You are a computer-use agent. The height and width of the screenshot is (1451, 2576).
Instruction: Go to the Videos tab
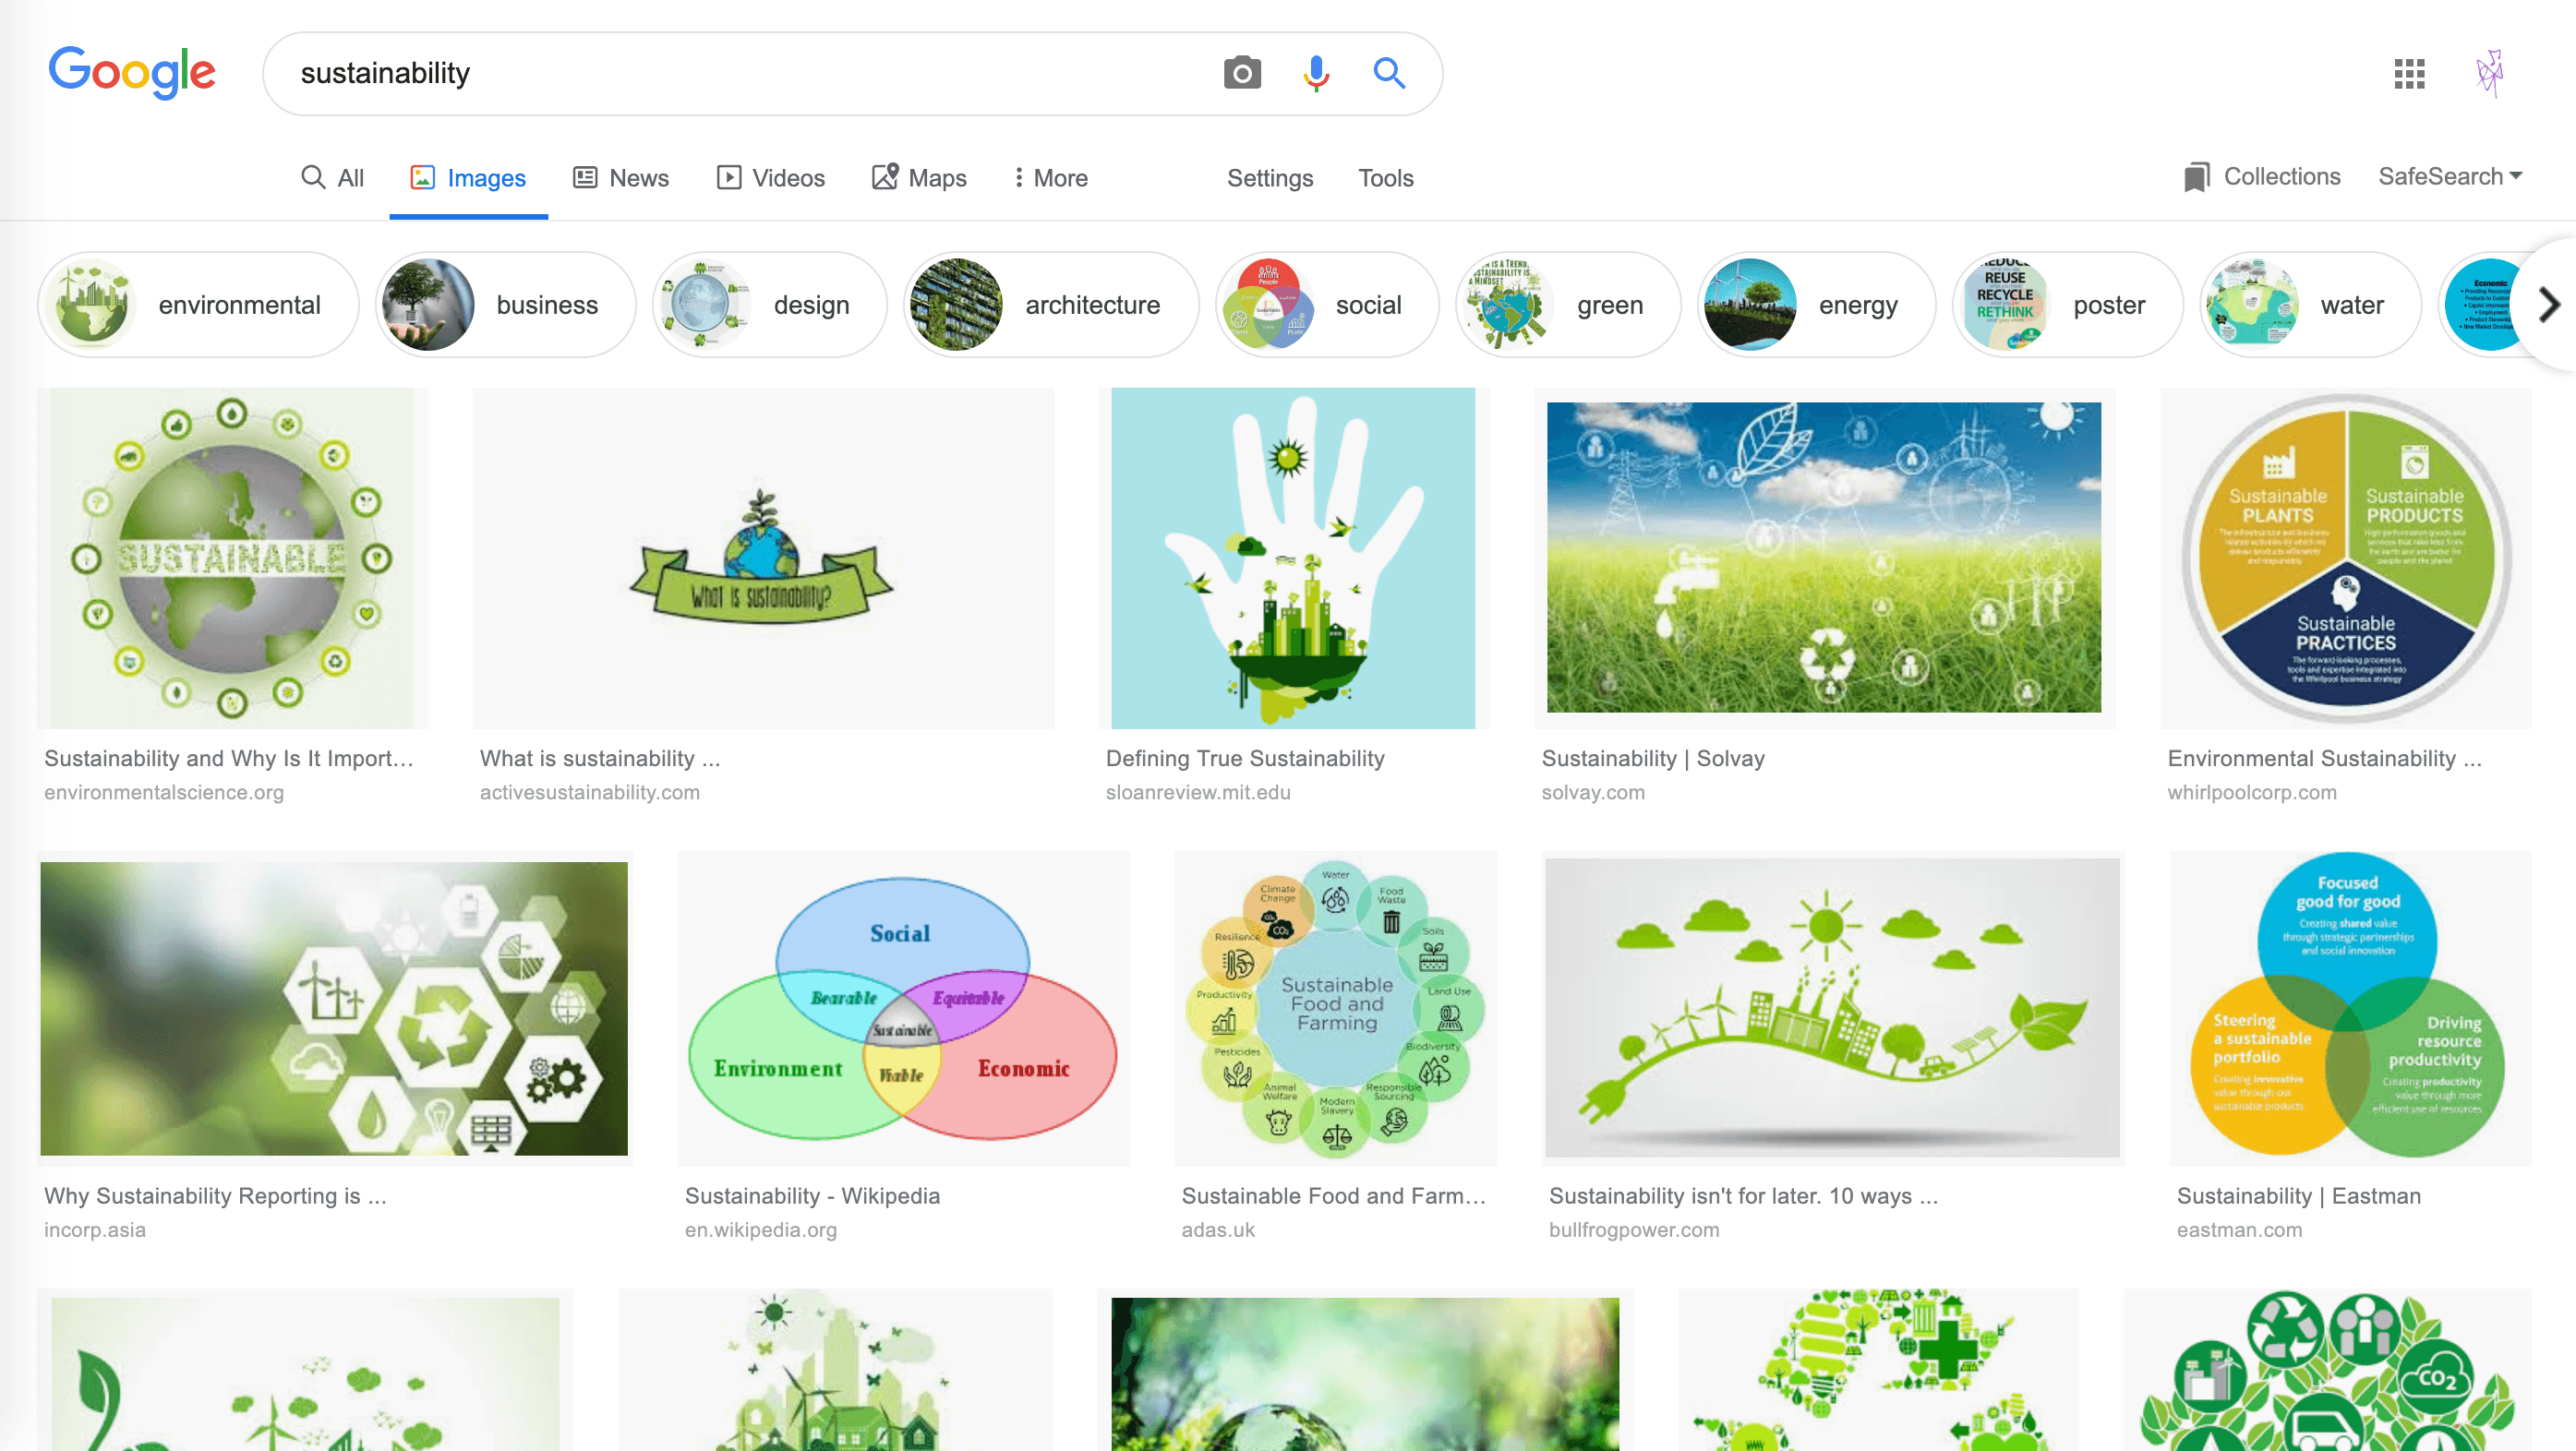[771, 178]
